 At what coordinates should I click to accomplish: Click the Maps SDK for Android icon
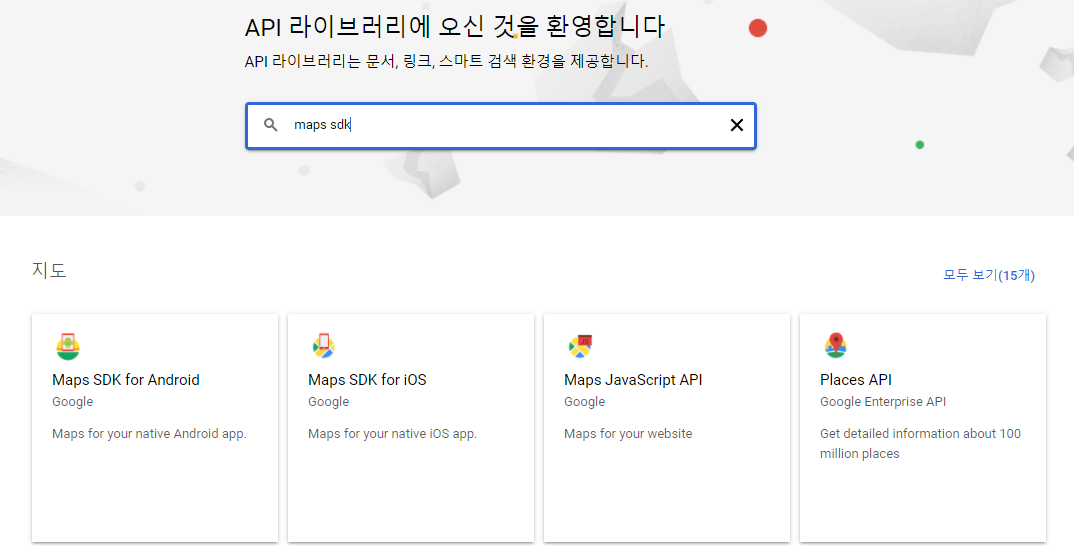pyautogui.click(x=68, y=346)
